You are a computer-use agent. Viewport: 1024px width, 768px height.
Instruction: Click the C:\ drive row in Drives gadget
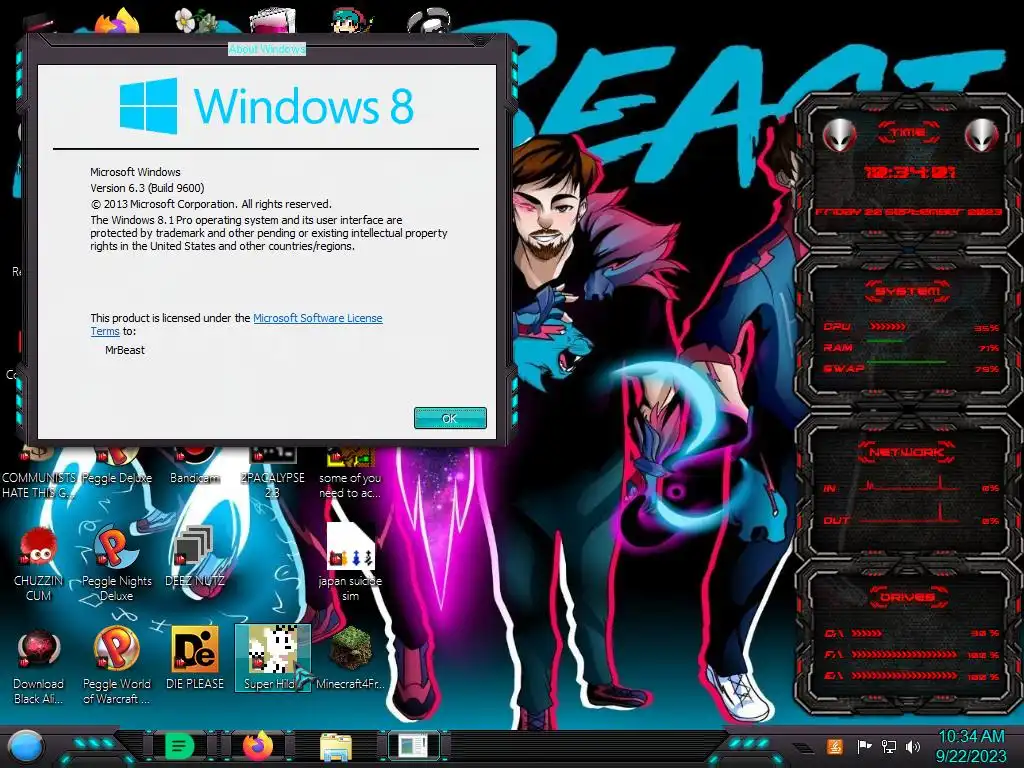(x=911, y=633)
